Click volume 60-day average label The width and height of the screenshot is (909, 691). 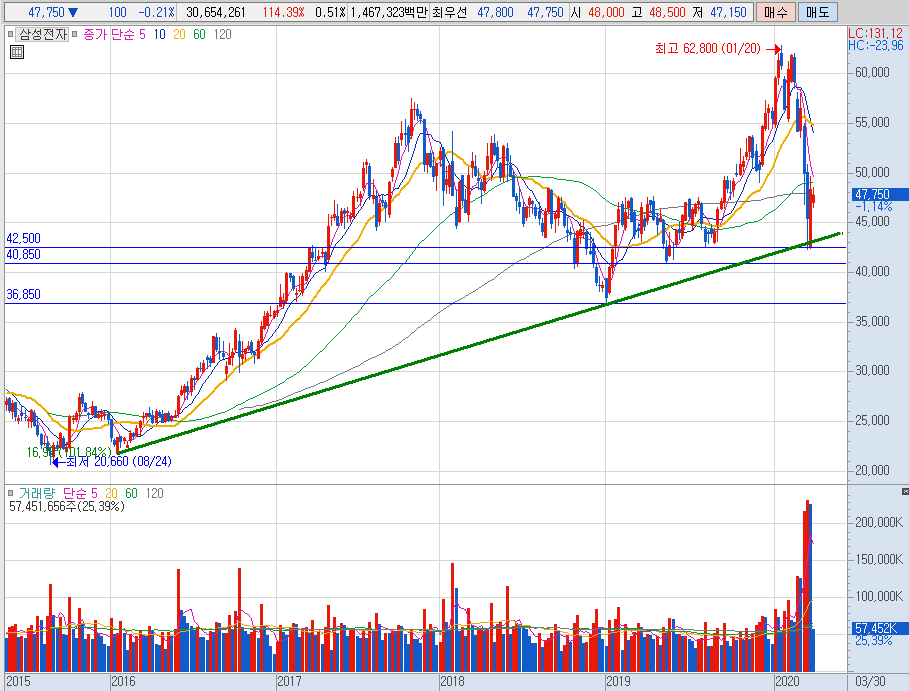point(132,493)
